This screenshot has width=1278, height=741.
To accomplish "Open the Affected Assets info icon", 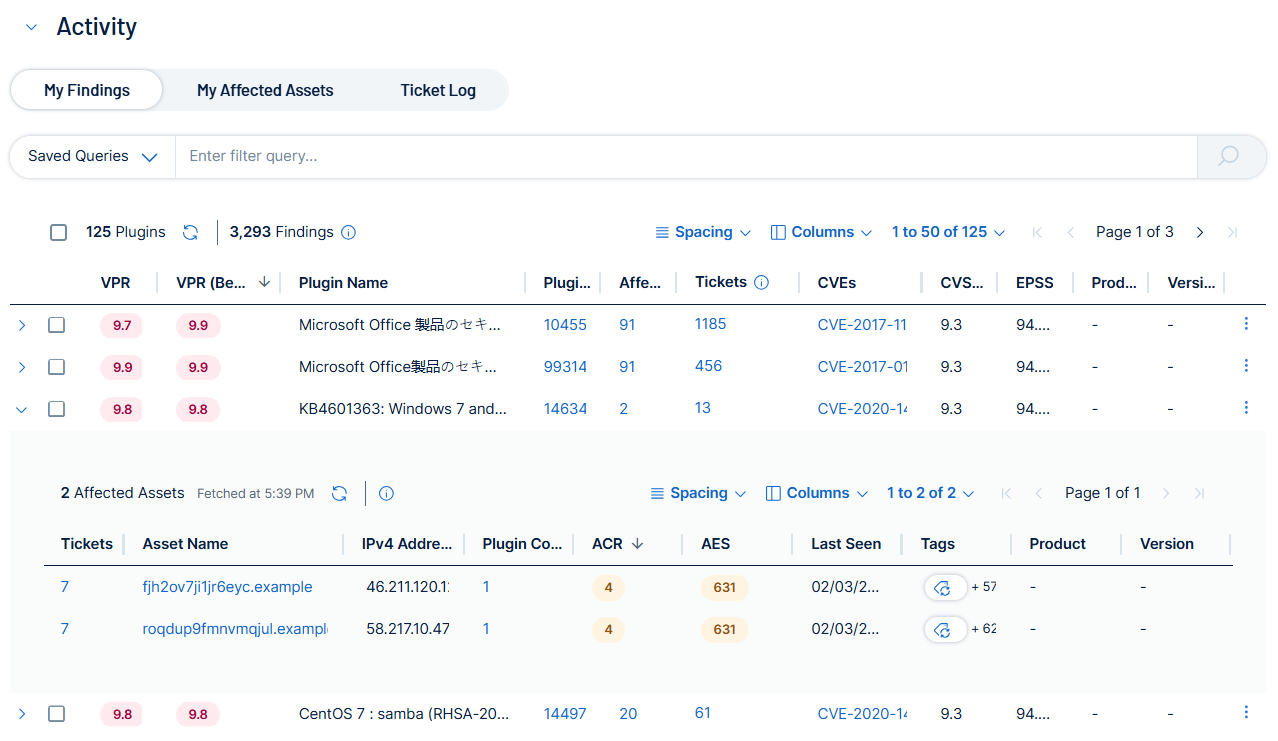I will (387, 493).
